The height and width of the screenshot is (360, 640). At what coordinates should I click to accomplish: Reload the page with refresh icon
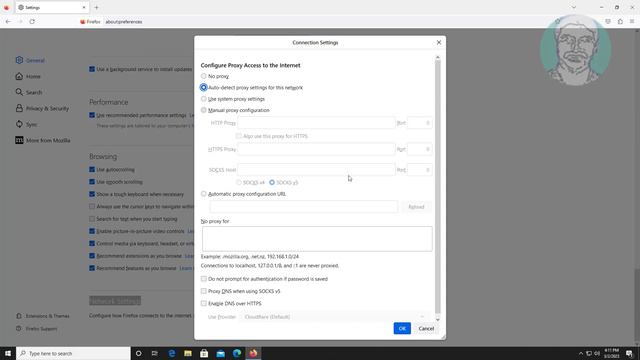32,22
